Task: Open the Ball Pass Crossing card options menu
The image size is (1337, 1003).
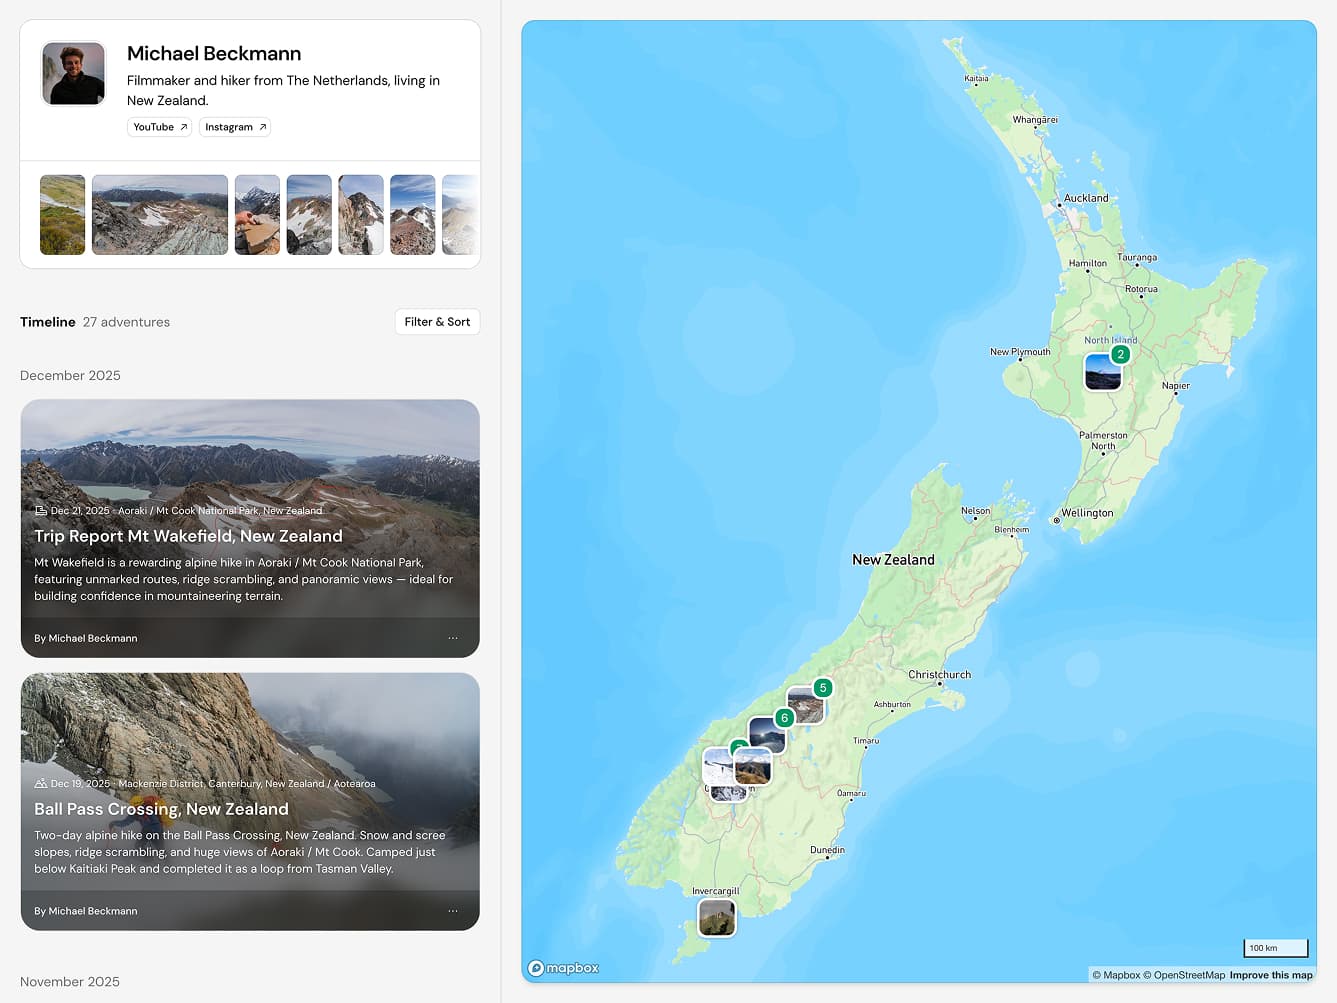Action: point(453,911)
